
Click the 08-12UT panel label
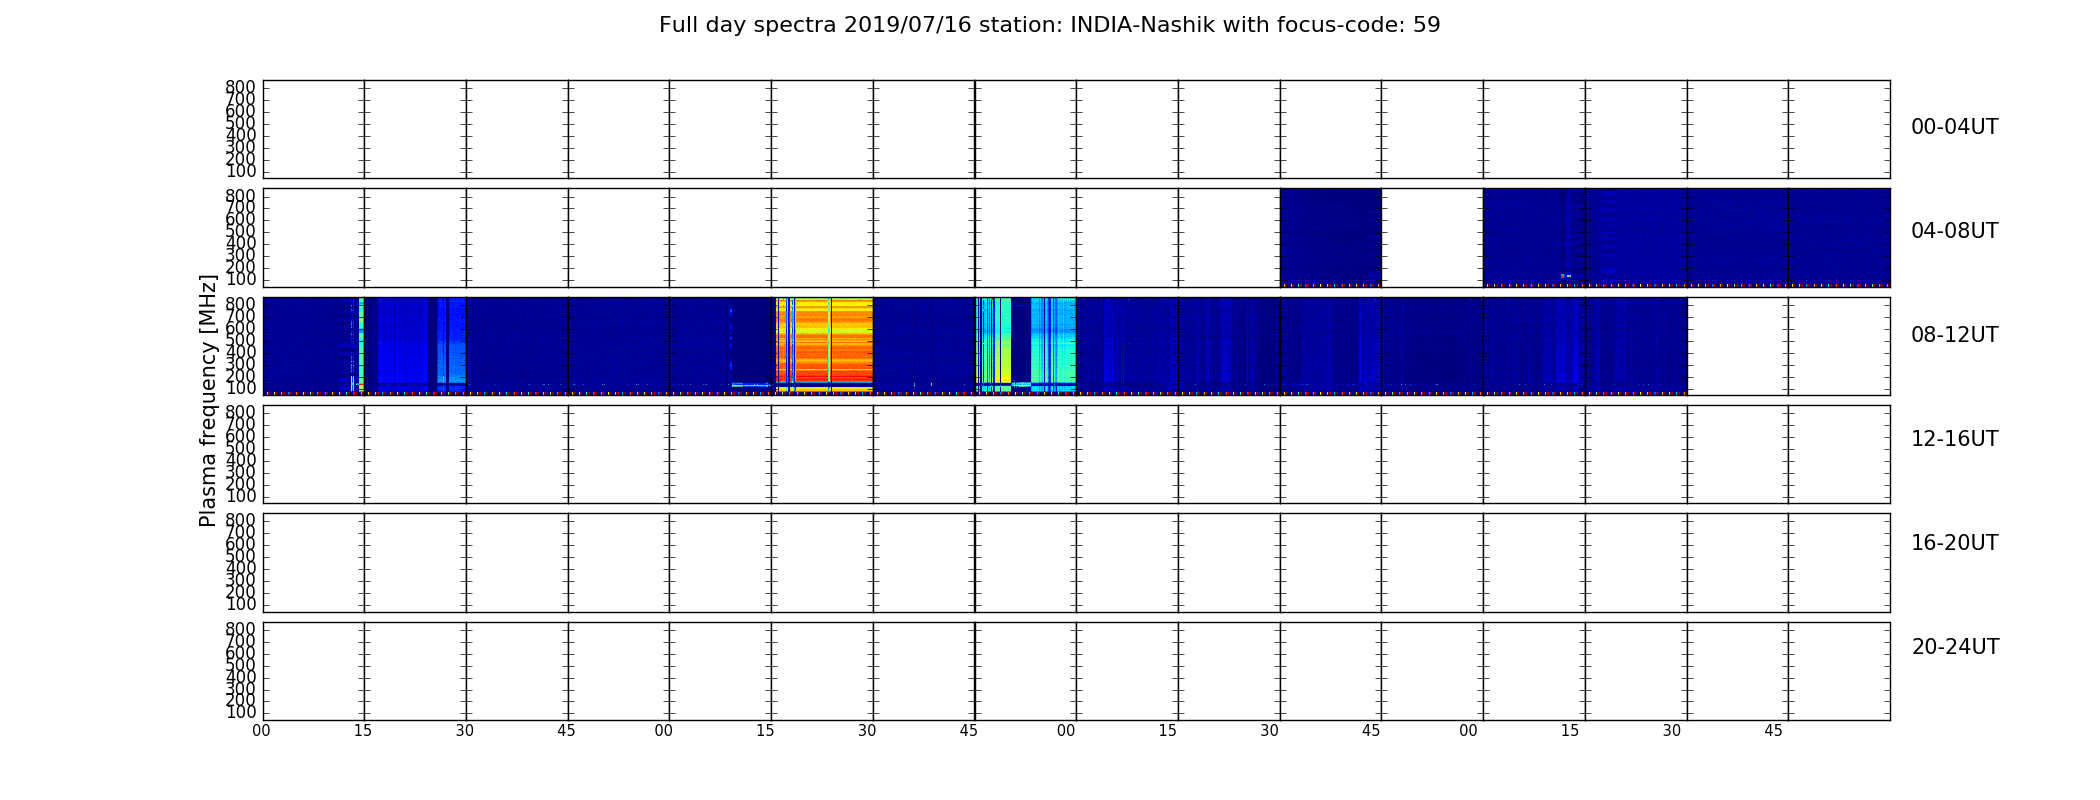tap(1954, 335)
